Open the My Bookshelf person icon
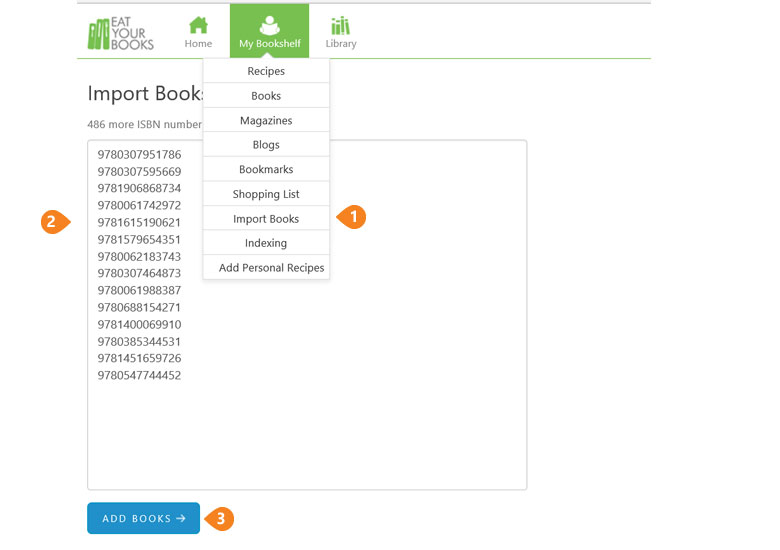The image size is (780, 550). click(269, 25)
